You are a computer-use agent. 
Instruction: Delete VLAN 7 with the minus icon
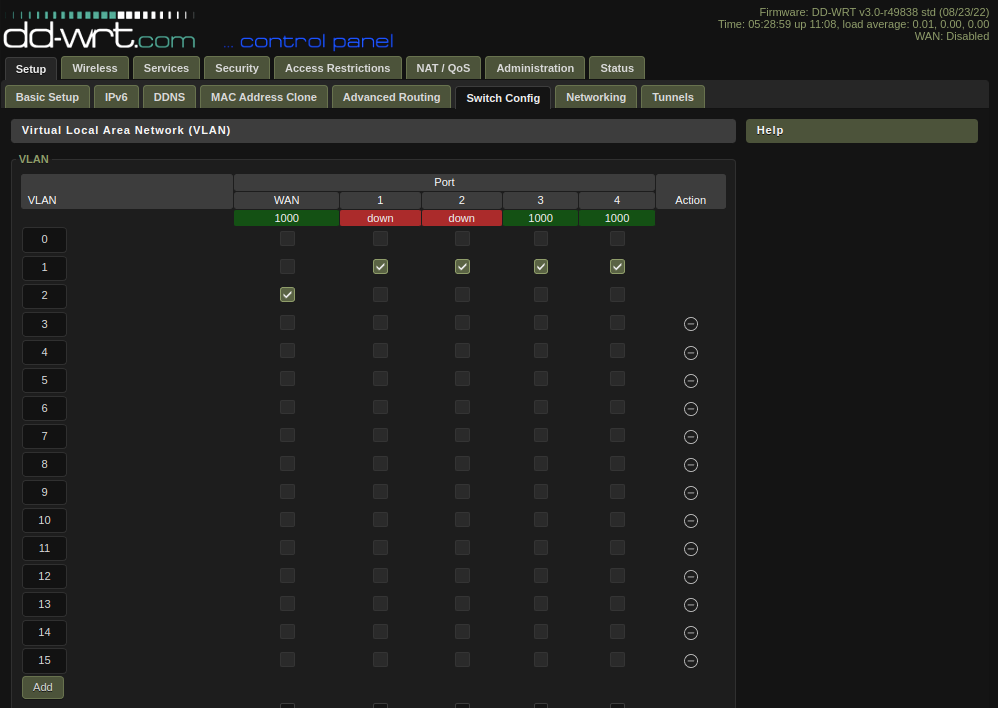click(690, 436)
